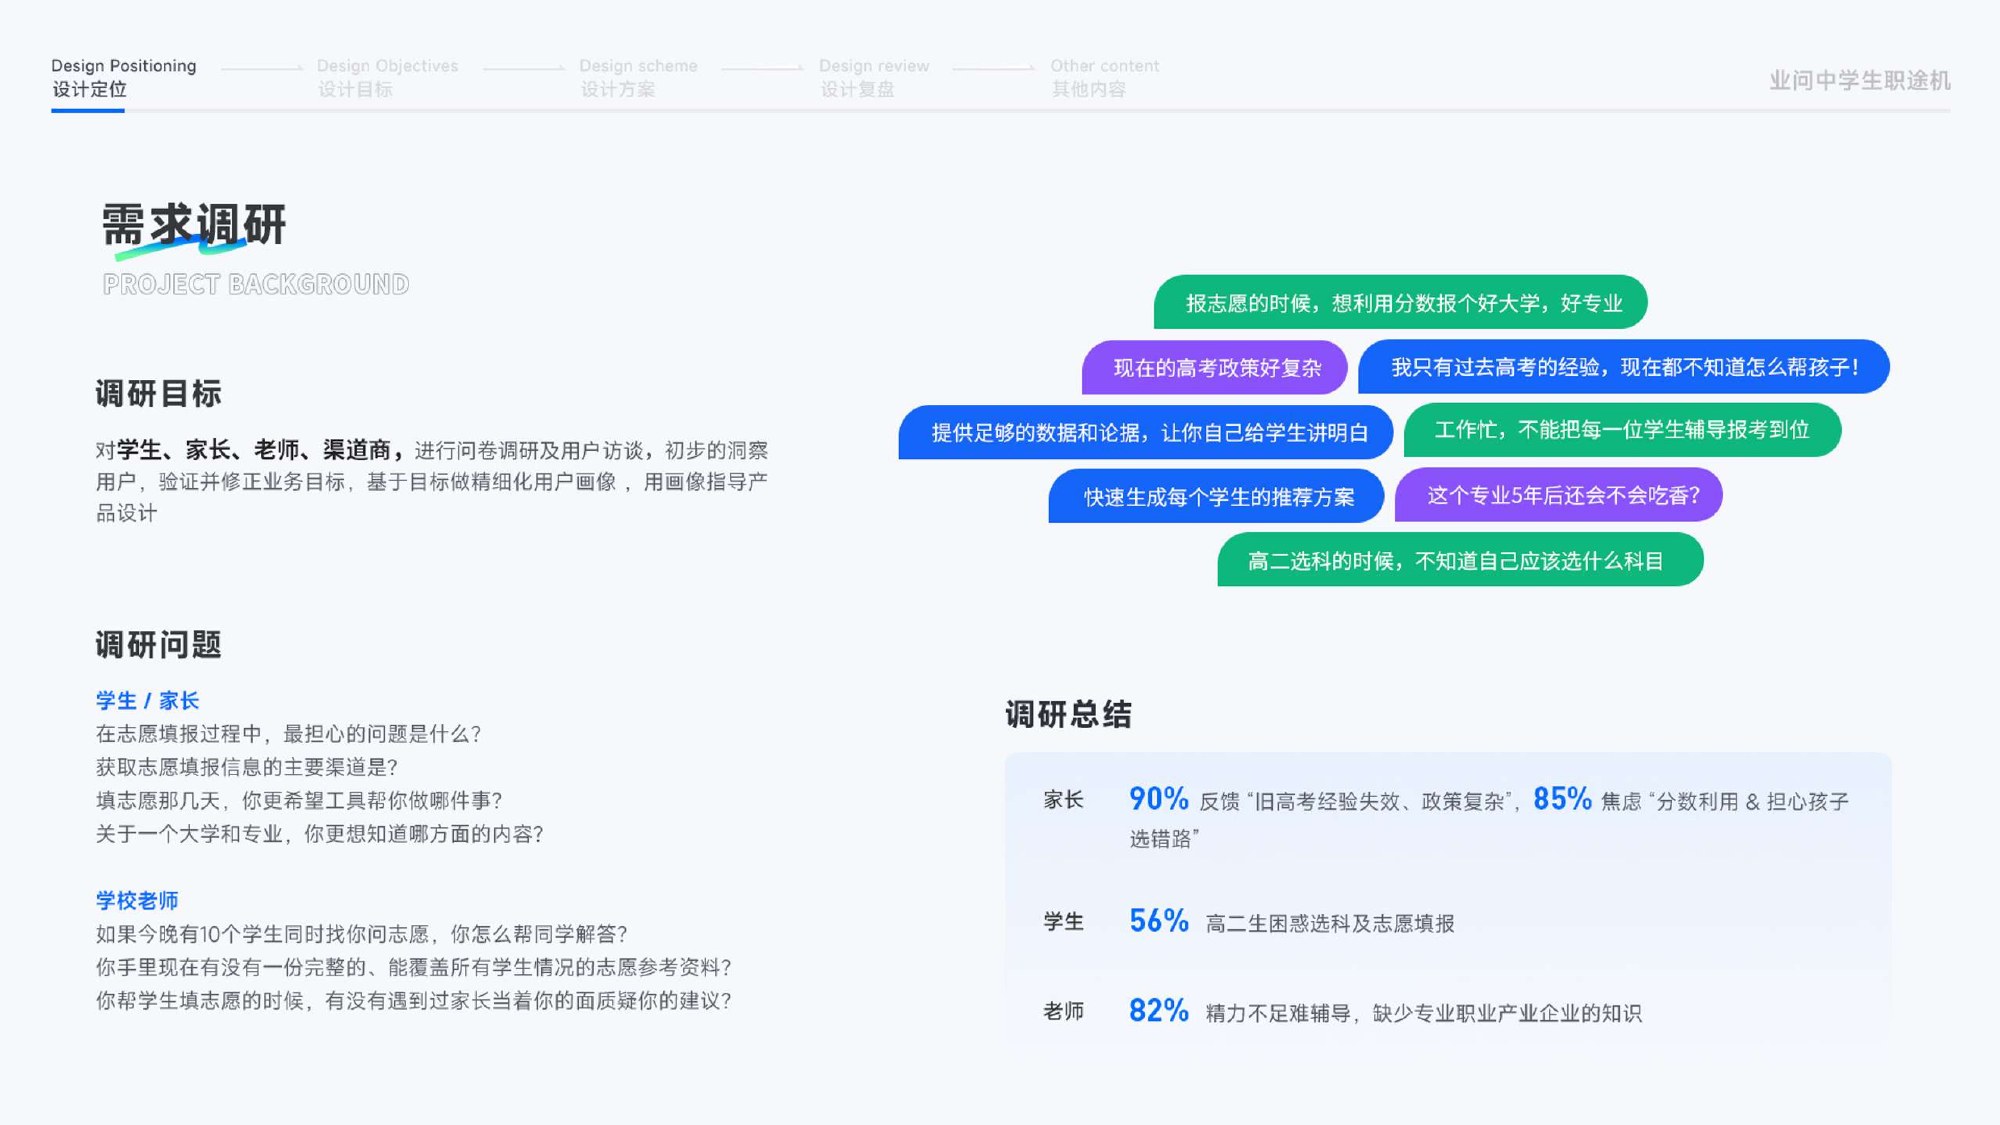Click the 90% statistic in 家长 row
2000x1125 pixels.
(x=1158, y=798)
